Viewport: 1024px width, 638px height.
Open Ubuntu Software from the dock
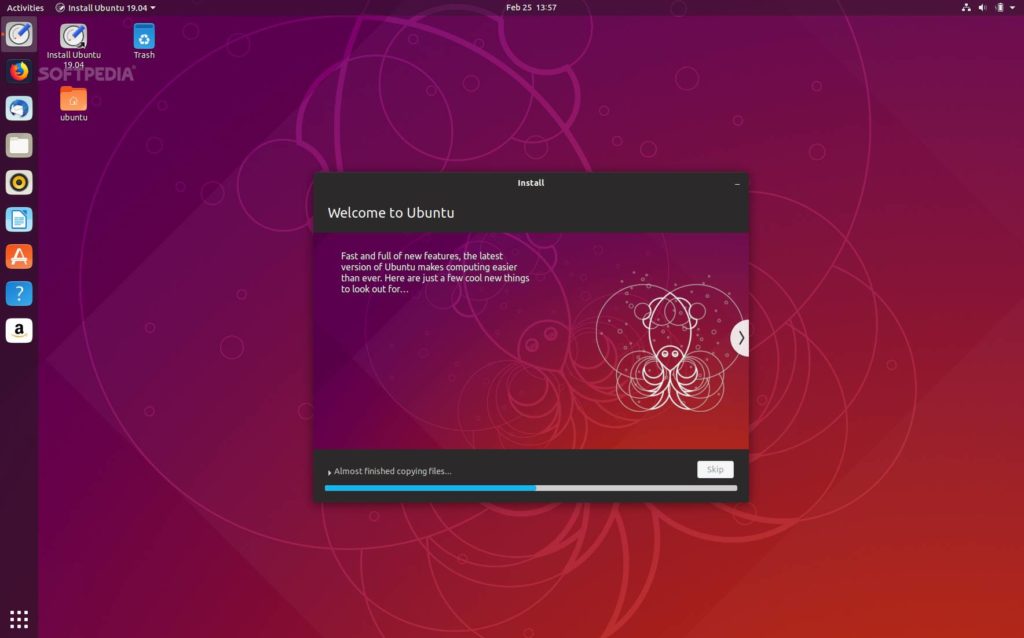coord(19,256)
